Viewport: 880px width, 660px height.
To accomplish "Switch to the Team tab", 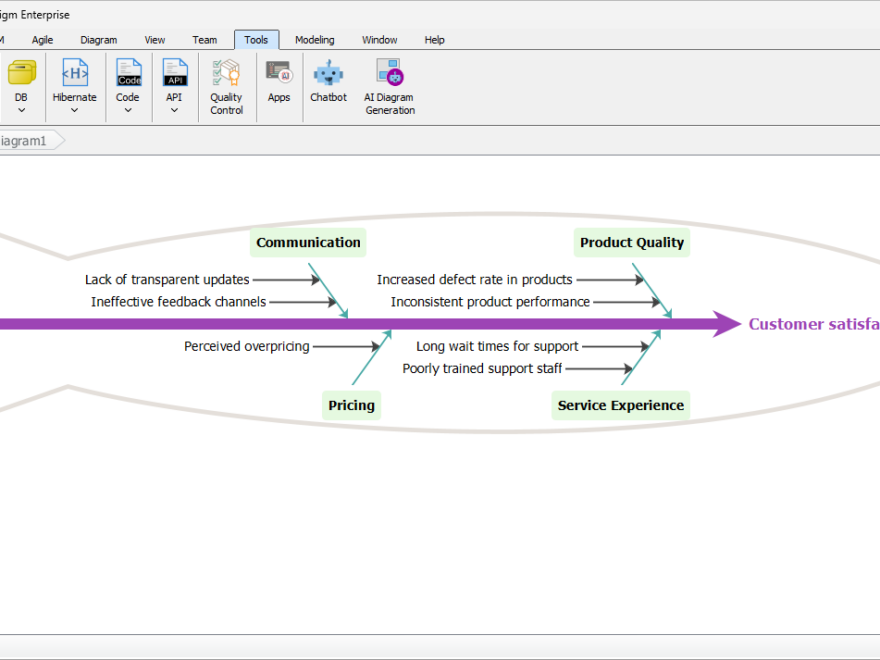I will pos(205,40).
